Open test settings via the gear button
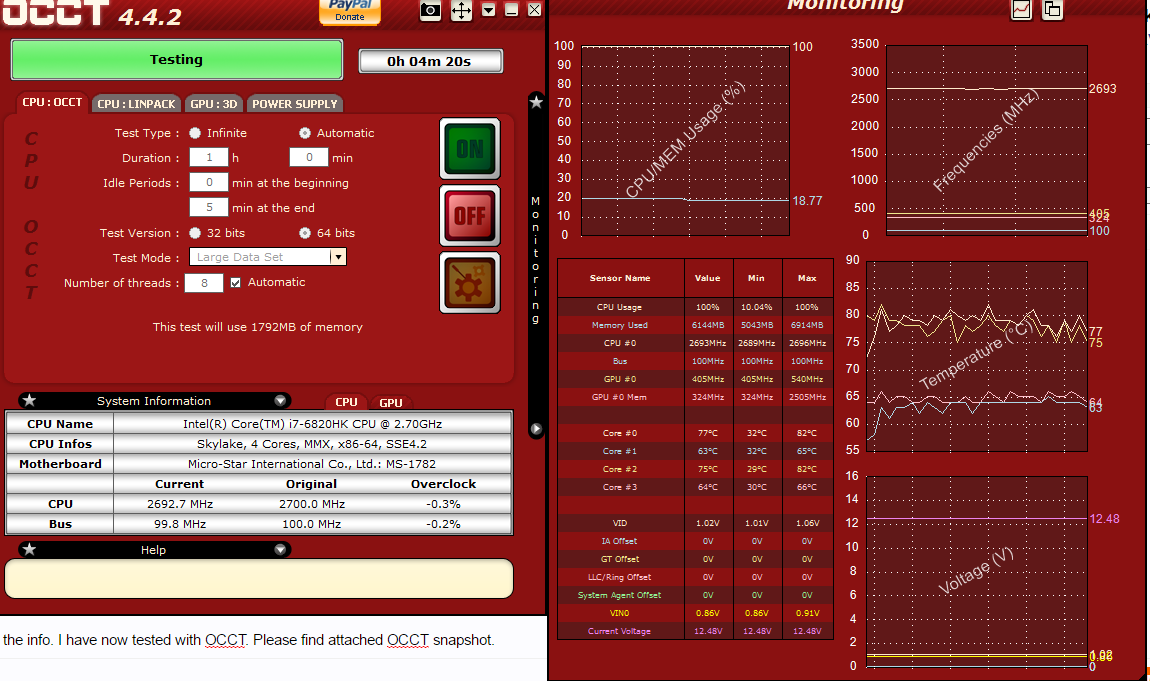The image size is (1150, 681). click(470, 283)
